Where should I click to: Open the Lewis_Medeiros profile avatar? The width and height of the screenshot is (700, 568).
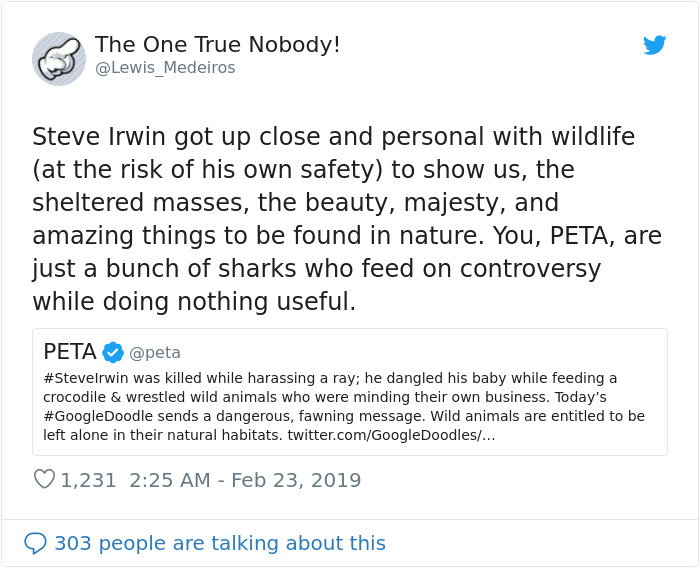[59, 58]
